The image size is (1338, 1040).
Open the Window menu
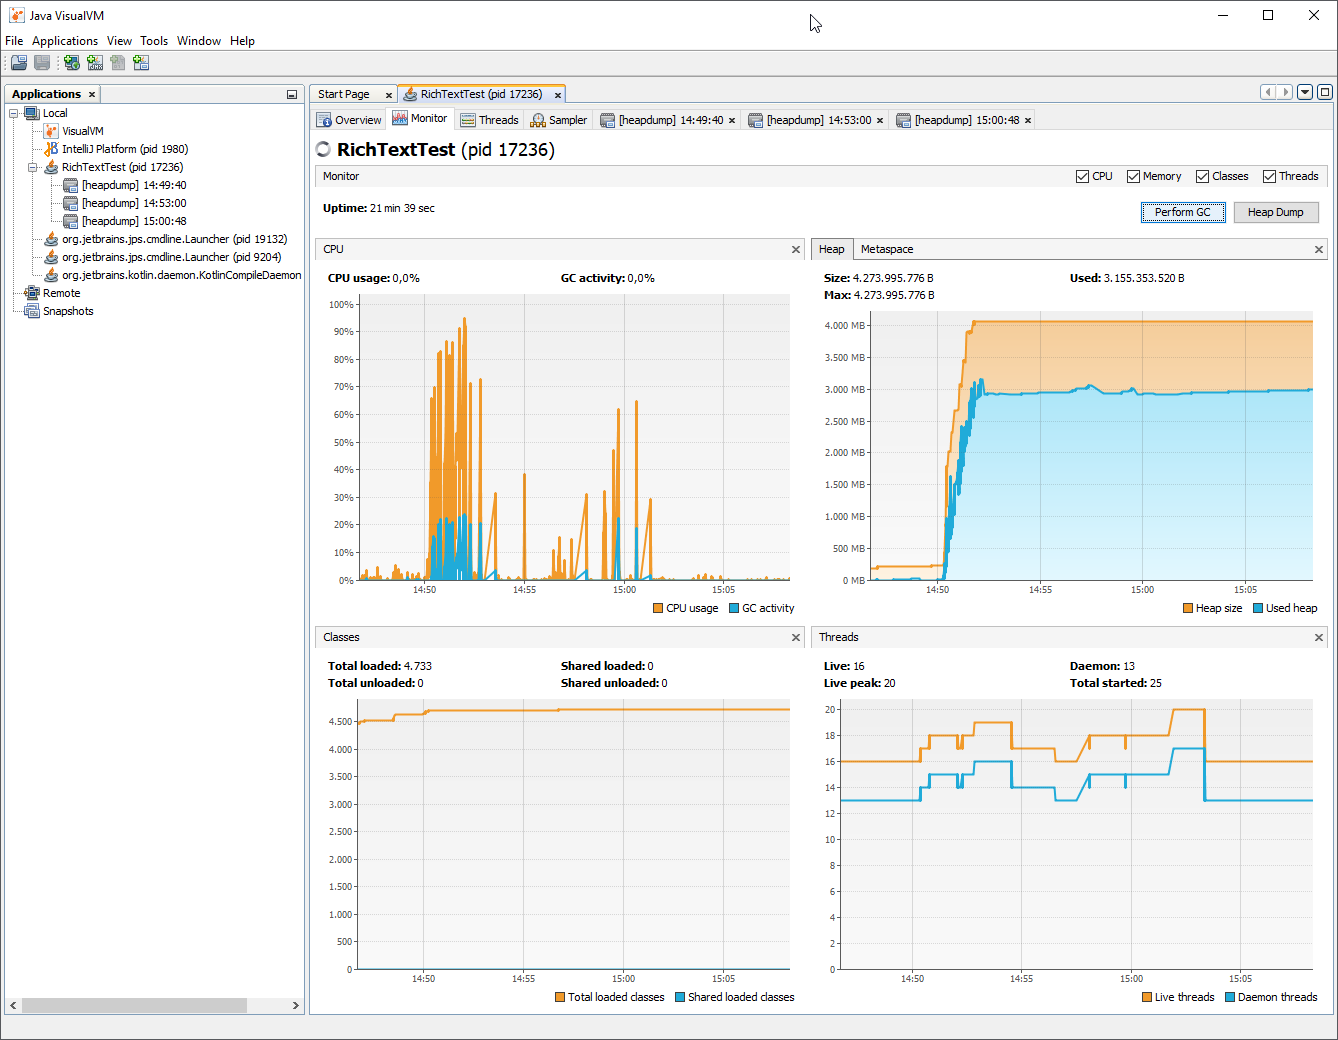(x=199, y=40)
